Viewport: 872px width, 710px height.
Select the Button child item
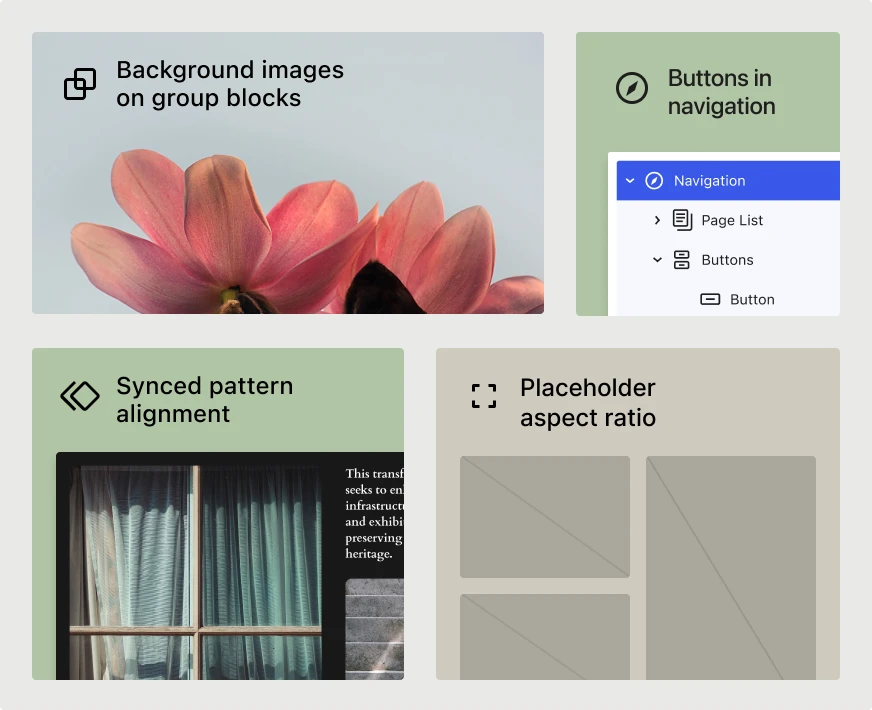tap(752, 299)
